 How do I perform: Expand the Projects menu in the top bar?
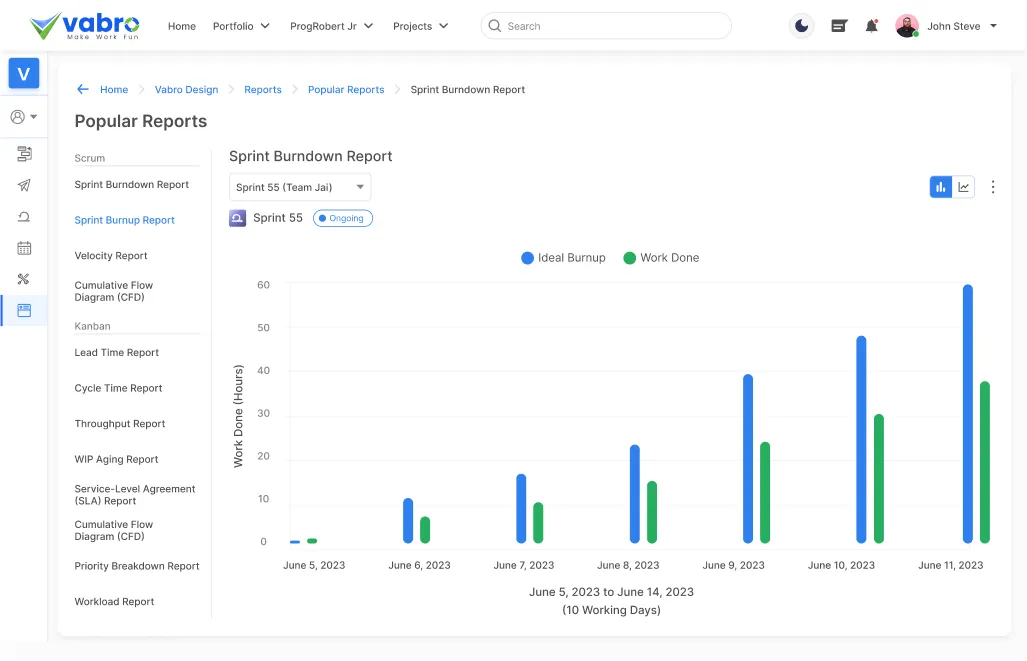(x=420, y=26)
